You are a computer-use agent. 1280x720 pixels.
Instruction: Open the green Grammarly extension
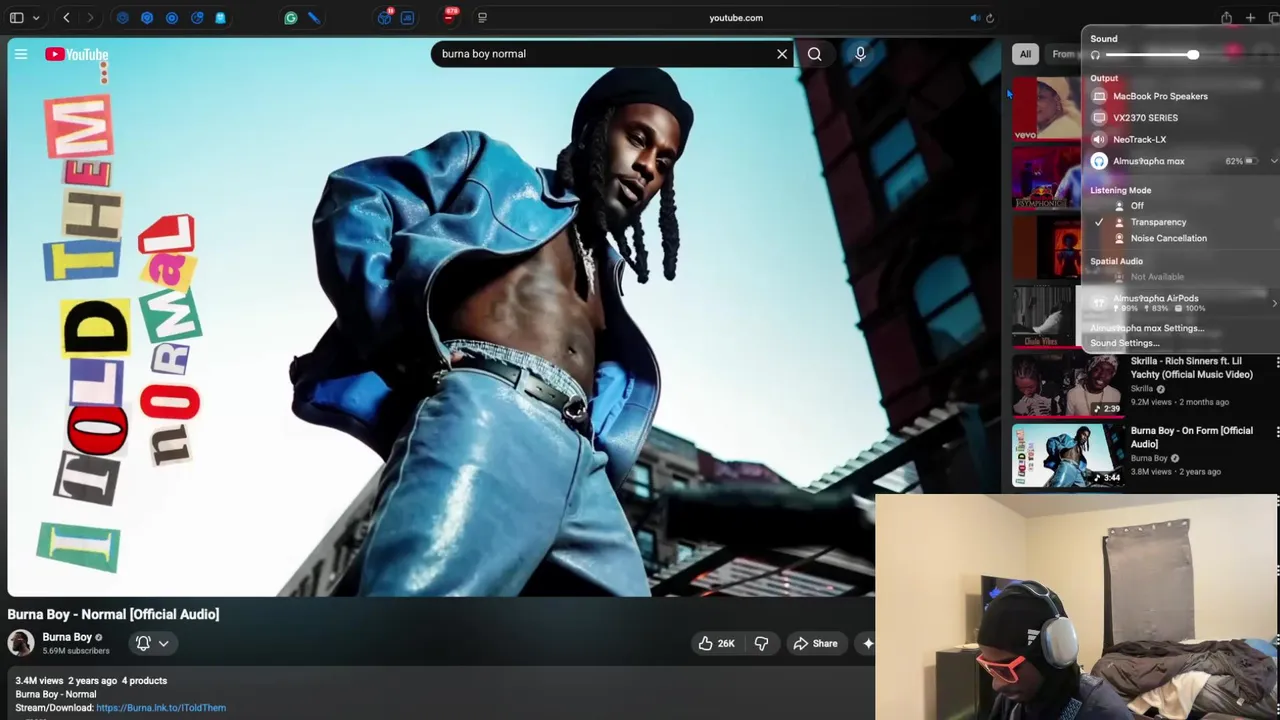[290, 18]
